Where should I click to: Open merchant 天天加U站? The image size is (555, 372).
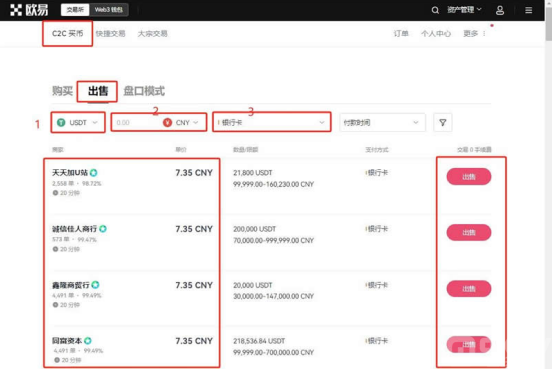[x=70, y=173]
